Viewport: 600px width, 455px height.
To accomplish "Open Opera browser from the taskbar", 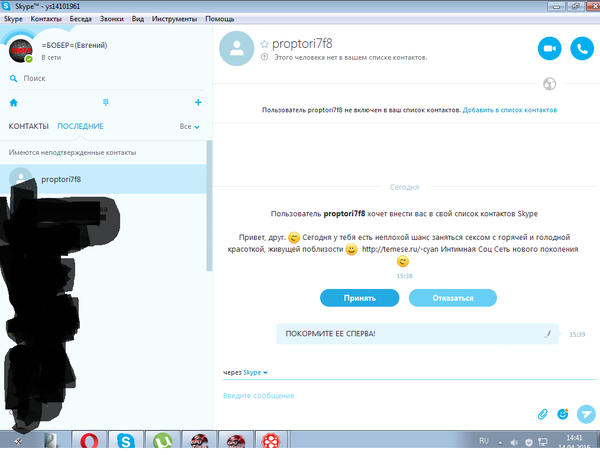I will point(90,441).
